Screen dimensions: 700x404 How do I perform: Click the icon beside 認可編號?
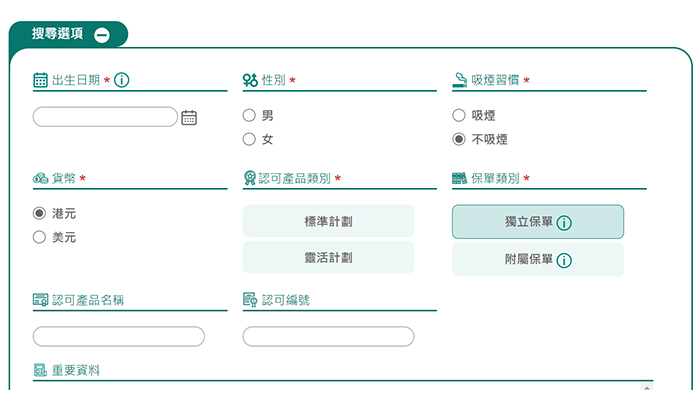(x=250, y=300)
